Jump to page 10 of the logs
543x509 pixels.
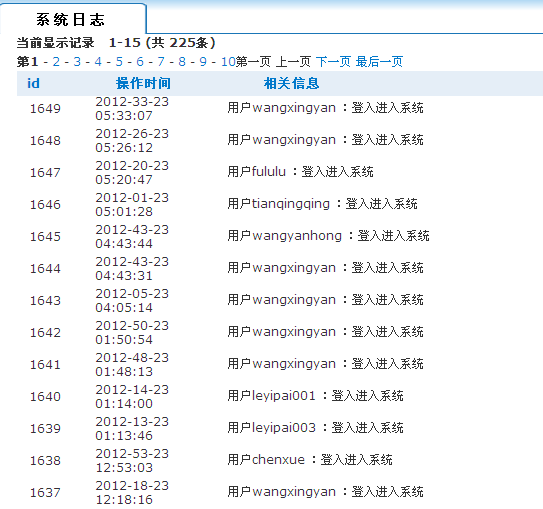[x=228, y=62]
